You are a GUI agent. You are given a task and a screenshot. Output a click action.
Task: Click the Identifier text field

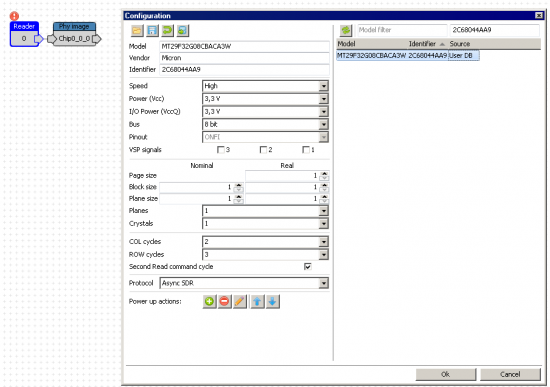(244, 69)
